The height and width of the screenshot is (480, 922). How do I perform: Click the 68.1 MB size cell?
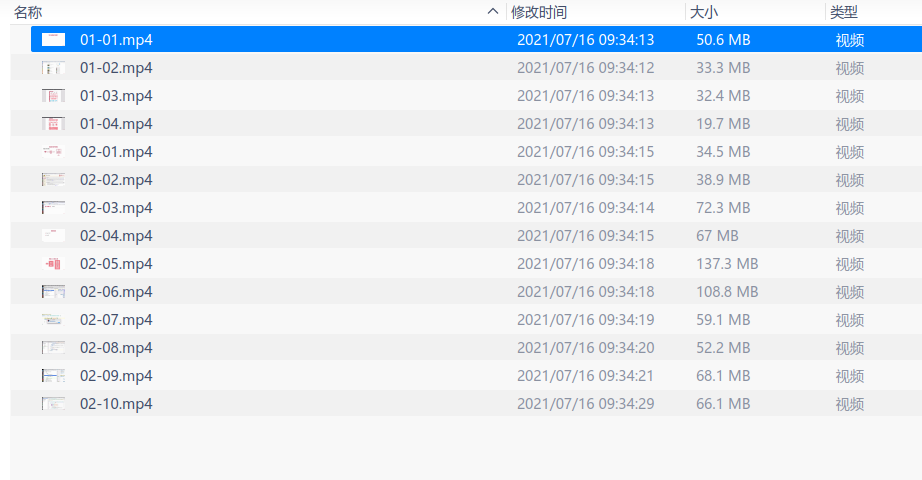click(x=723, y=376)
